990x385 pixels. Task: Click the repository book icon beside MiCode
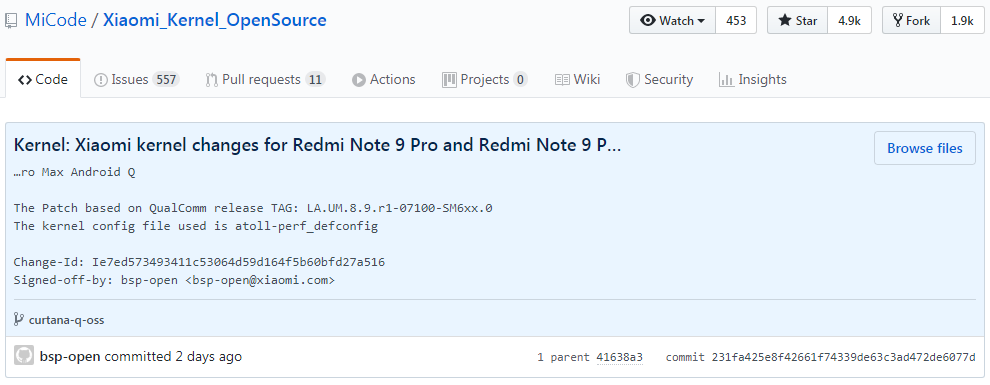tap(9, 20)
